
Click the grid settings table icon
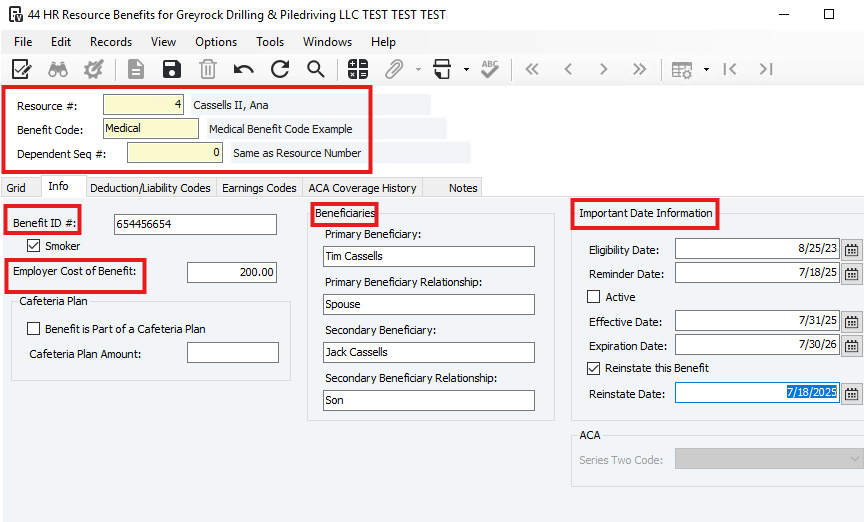coord(682,69)
